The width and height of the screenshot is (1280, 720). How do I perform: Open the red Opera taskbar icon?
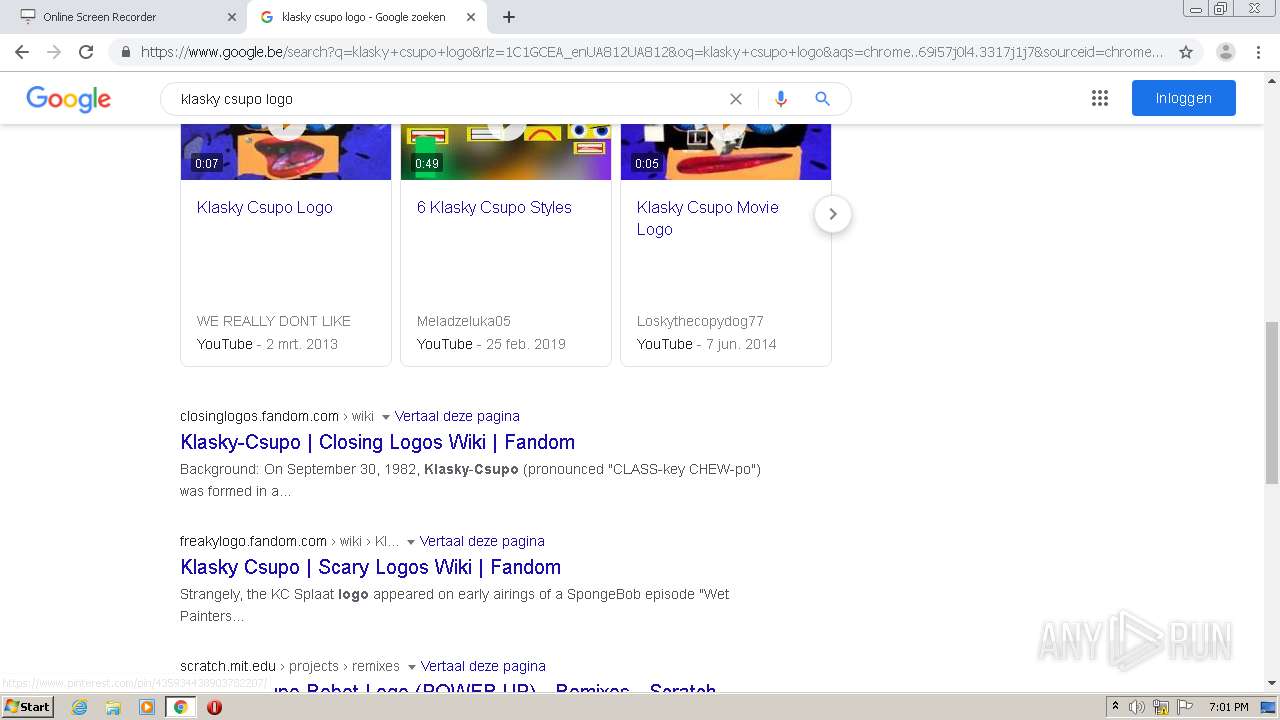coord(214,707)
